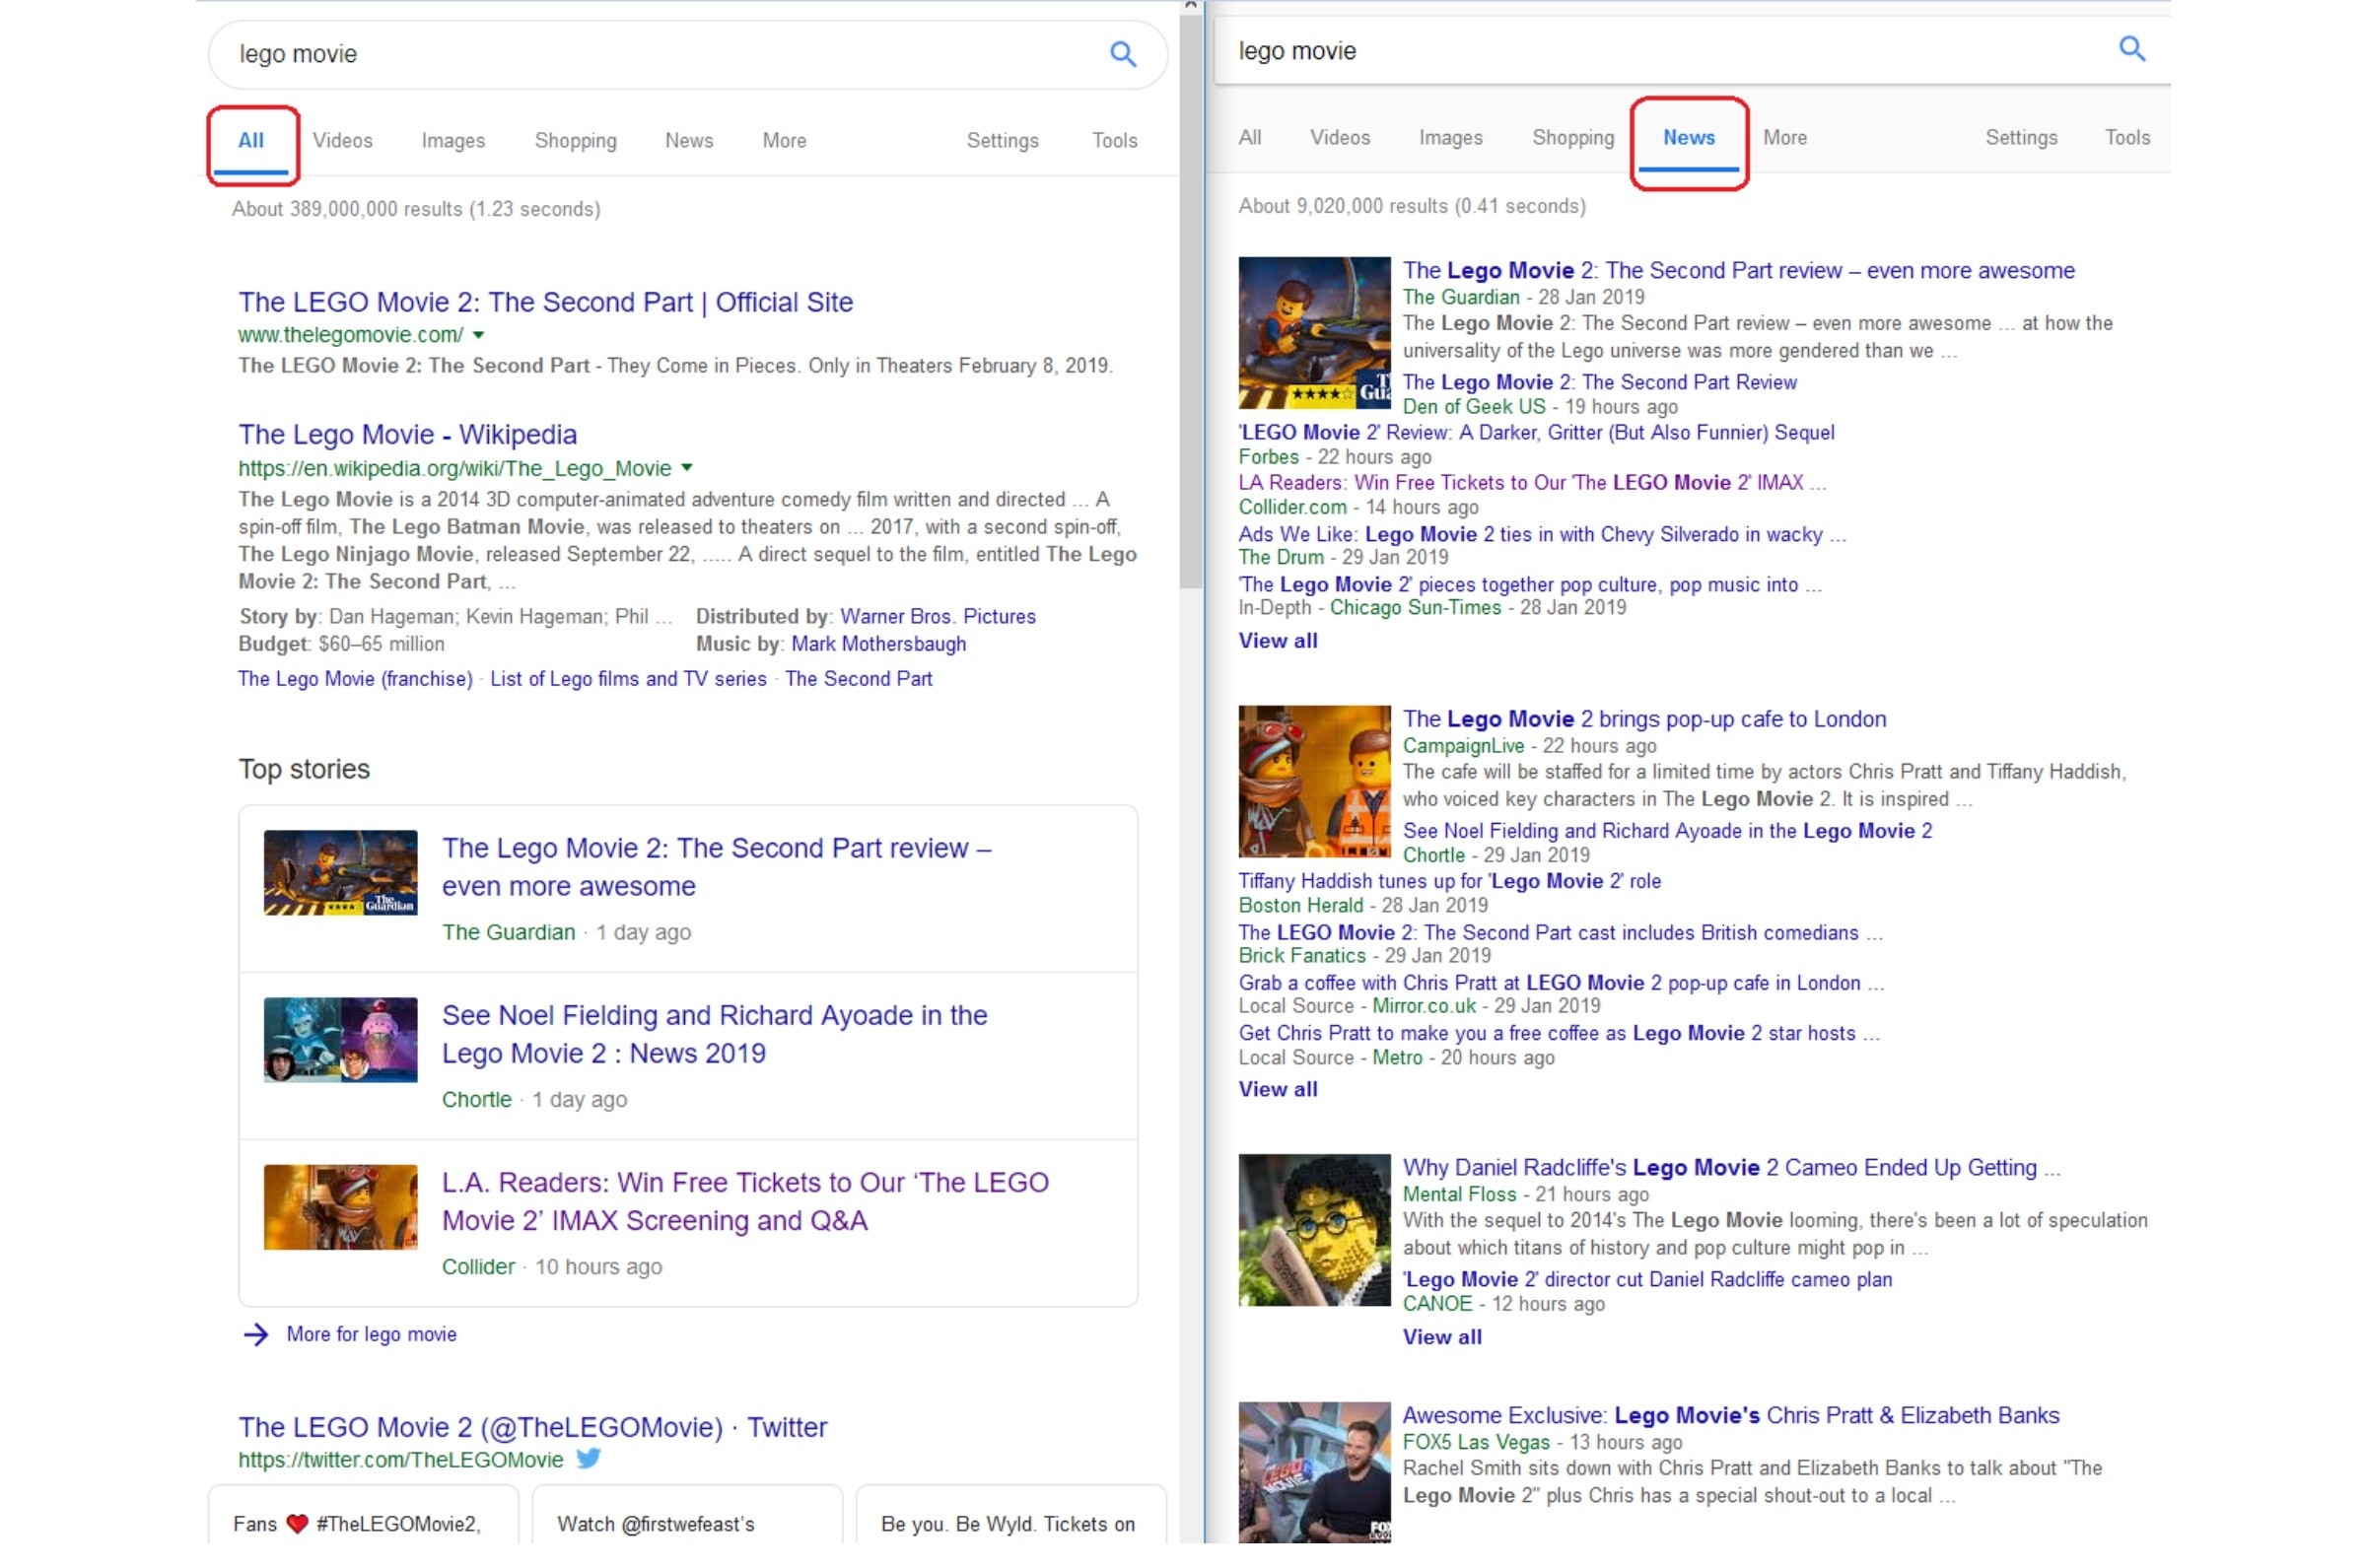Click the arrow icon beside More for lego movie

coord(256,1334)
